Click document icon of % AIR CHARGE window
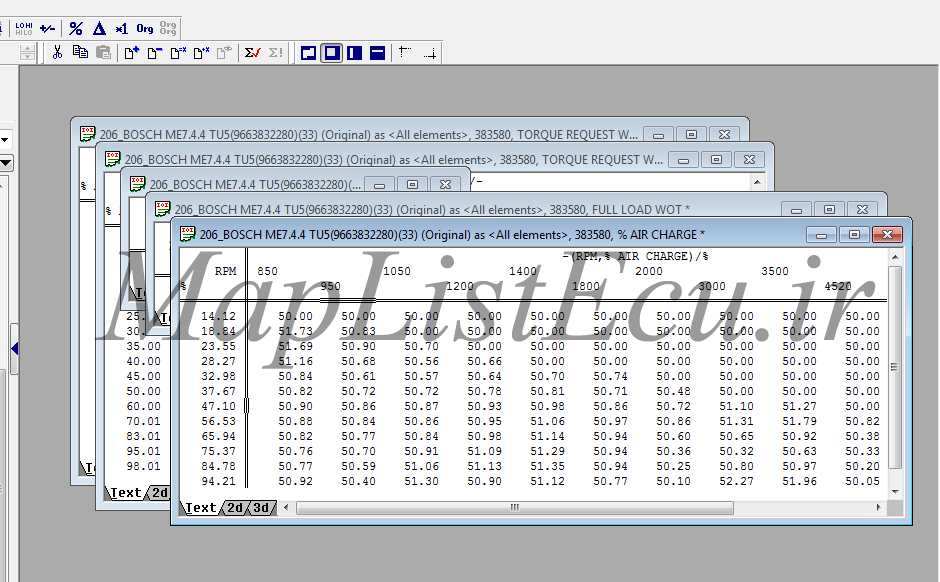The width and height of the screenshot is (940, 582). tap(188, 234)
